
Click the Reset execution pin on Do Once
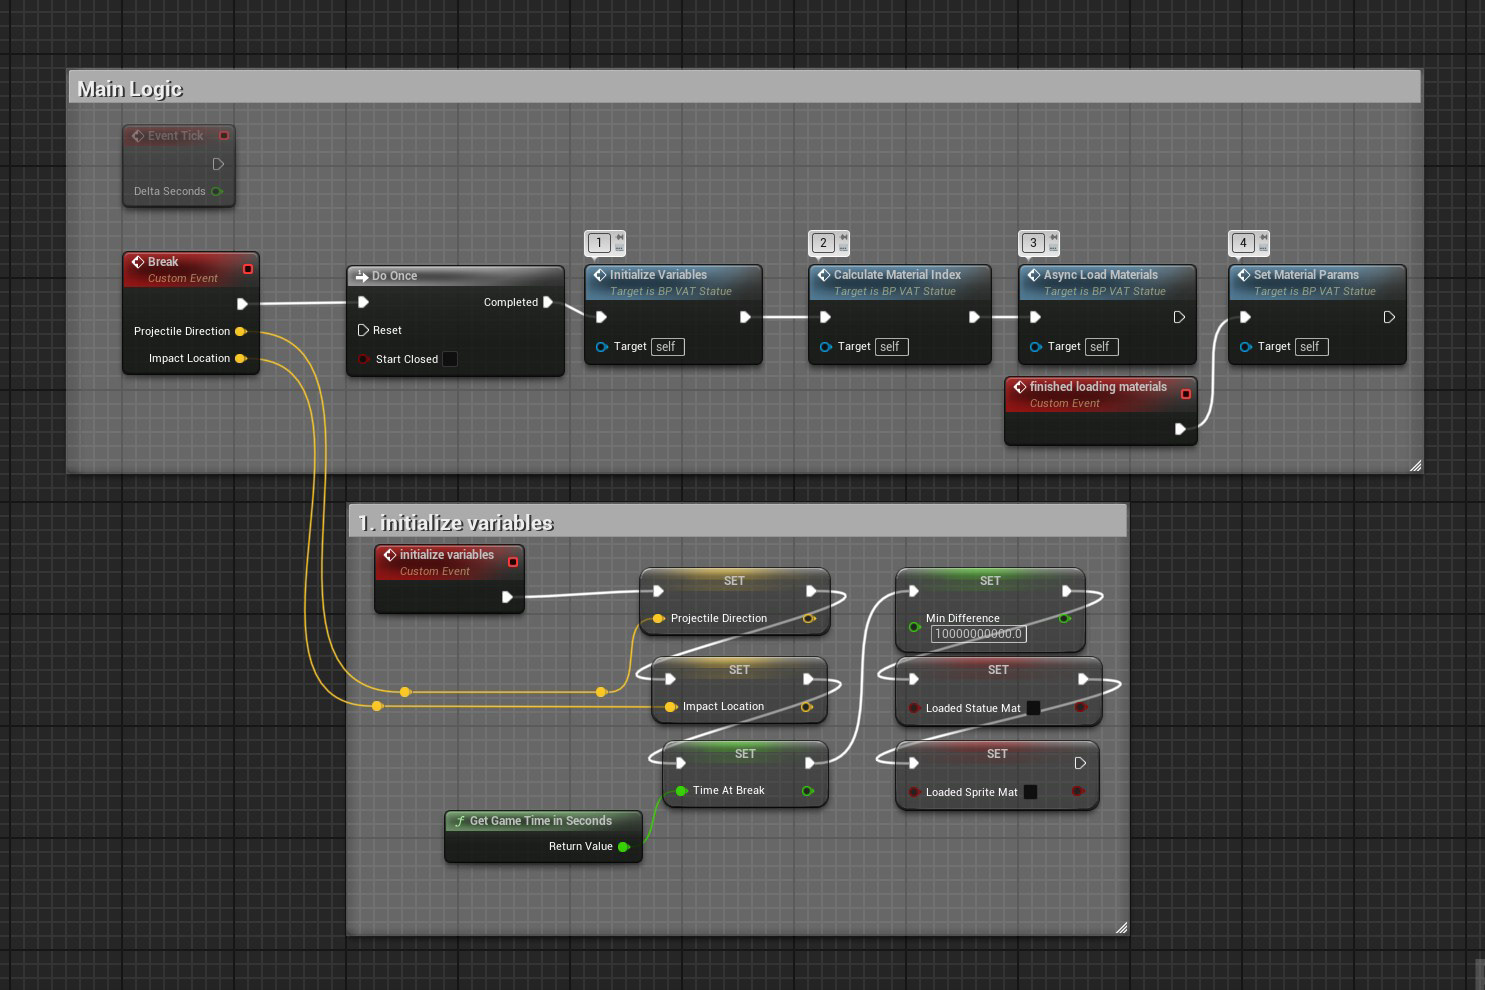coord(363,330)
